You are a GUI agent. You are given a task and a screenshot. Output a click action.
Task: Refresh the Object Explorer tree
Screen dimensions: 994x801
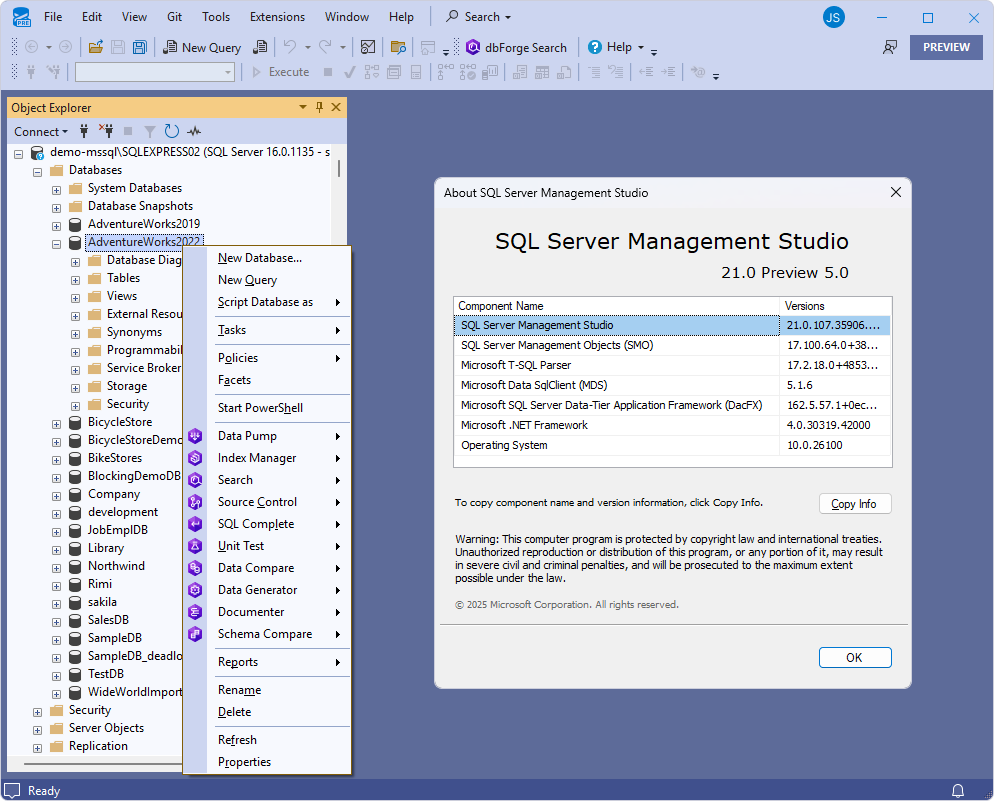(x=172, y=131)
